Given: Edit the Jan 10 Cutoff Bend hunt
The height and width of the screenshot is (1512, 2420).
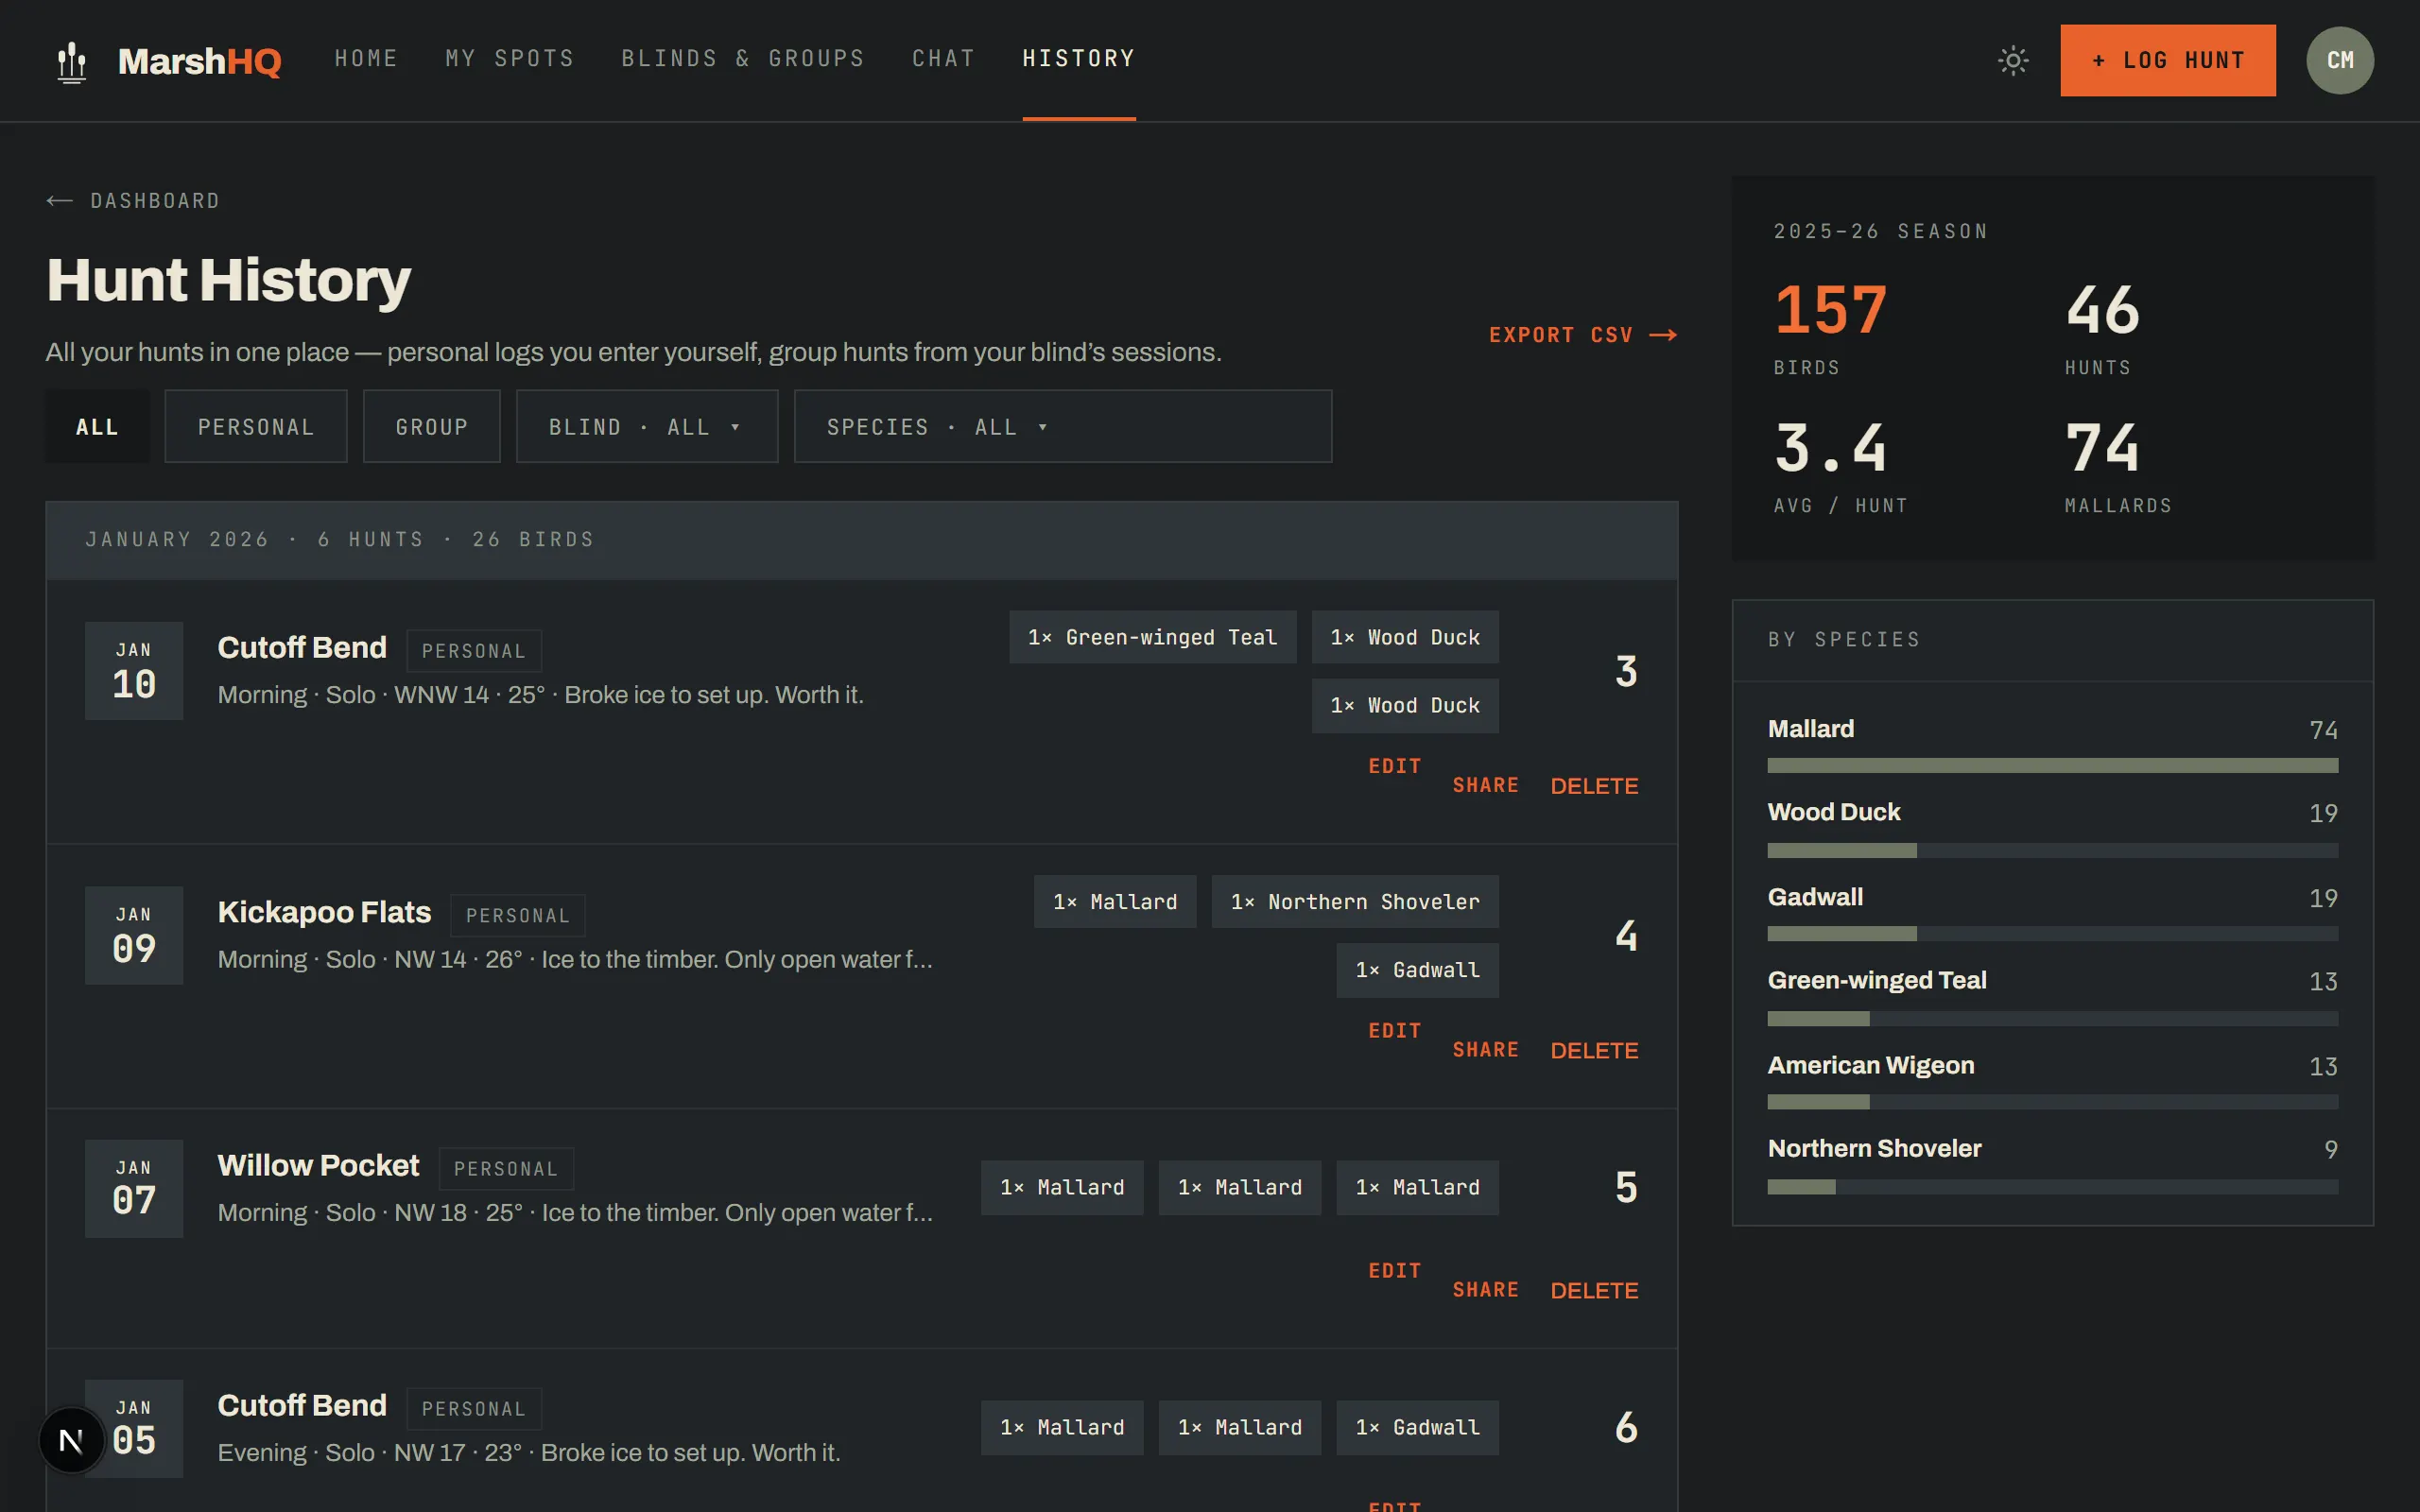Looking at the screenshot, I should click(x=1395, y=766).
